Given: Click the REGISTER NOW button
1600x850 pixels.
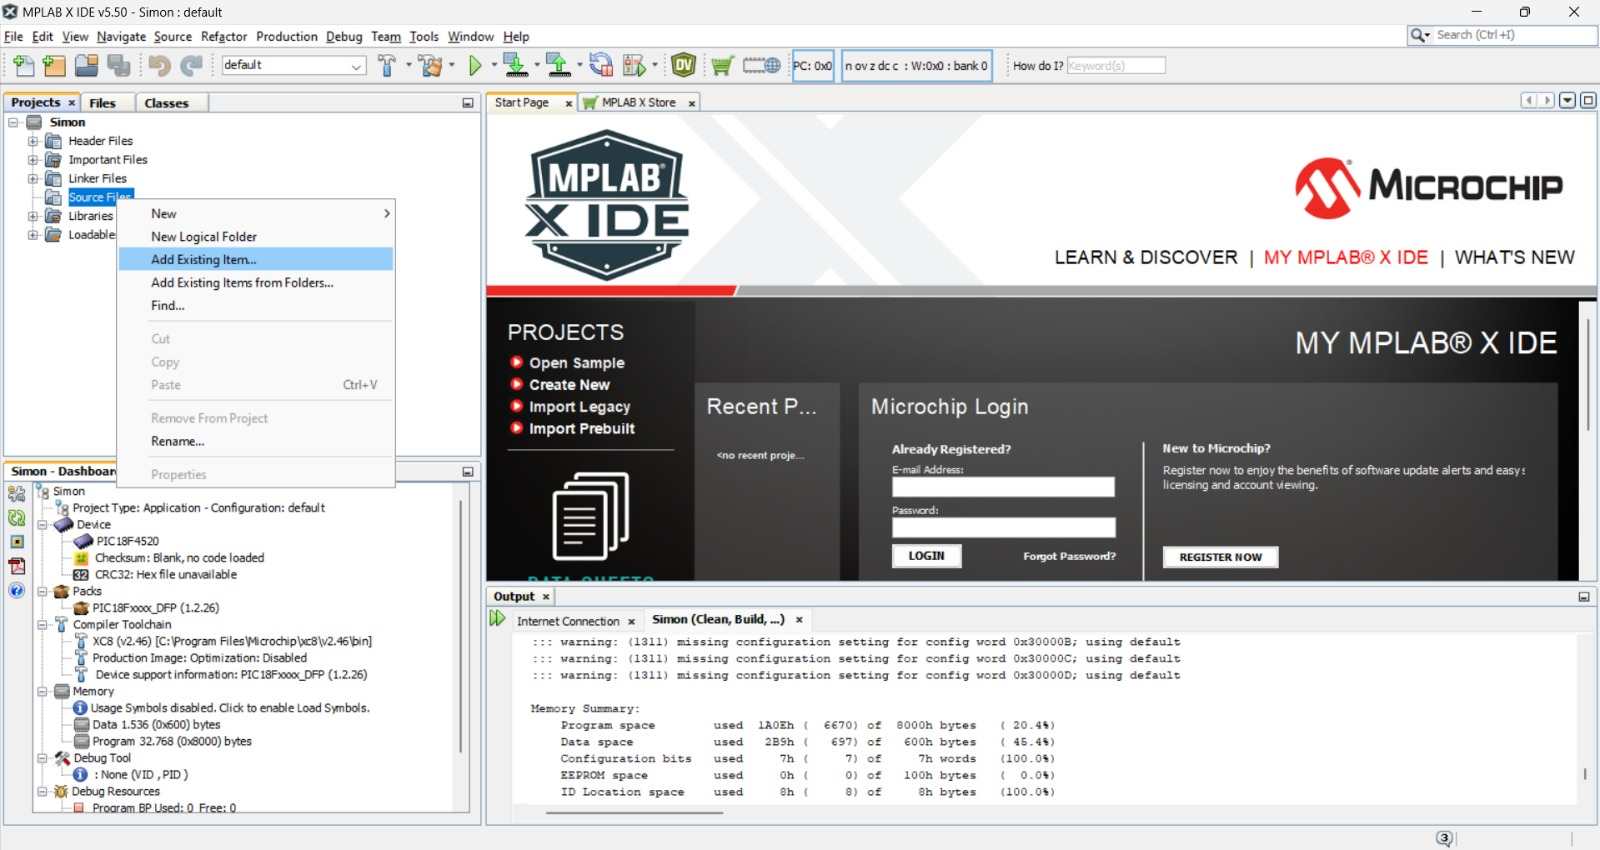Looking at the screenshot, I should click(x=1220, y=557).
